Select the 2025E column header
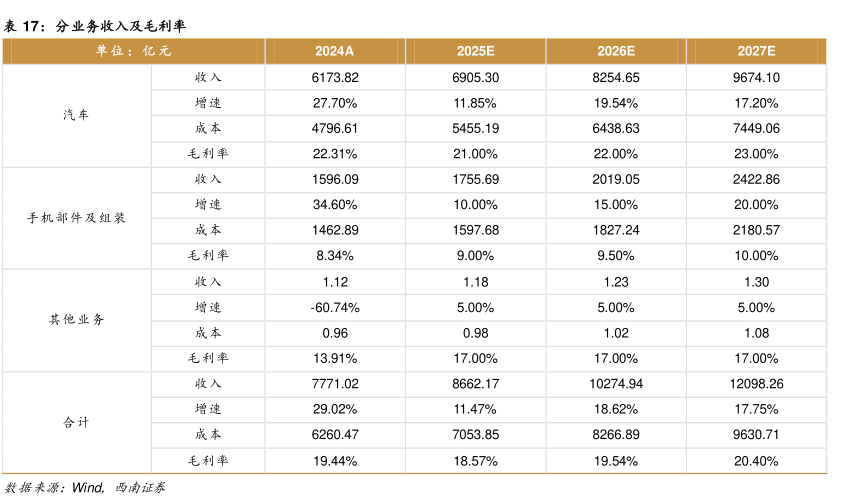 click(477, 51)
